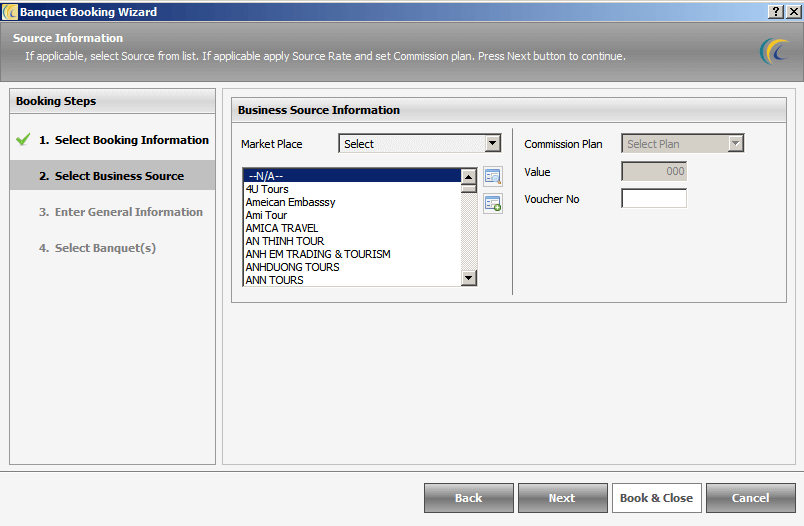Click the help question mark icon

776,11
